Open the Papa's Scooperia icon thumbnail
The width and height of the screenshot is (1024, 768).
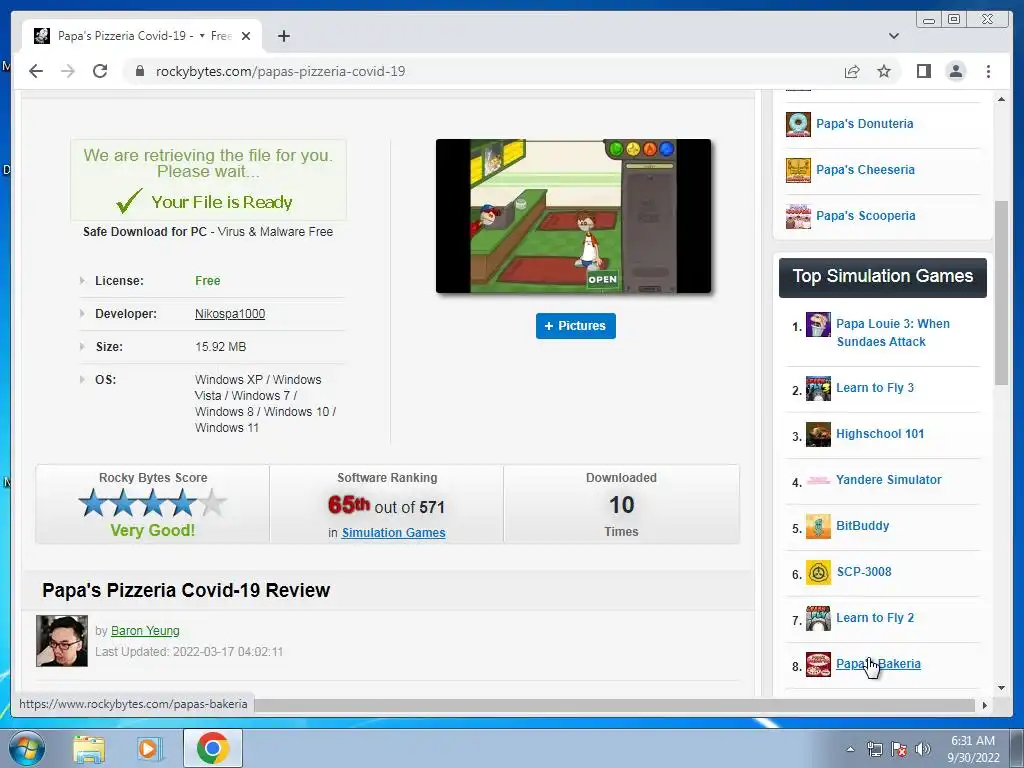point(798,216)
